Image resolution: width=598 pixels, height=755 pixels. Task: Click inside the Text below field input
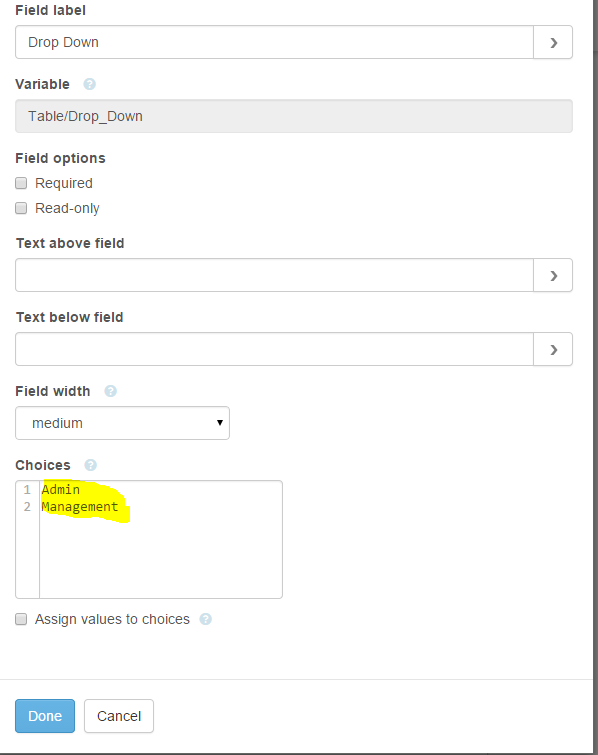(x=274, y=349)
